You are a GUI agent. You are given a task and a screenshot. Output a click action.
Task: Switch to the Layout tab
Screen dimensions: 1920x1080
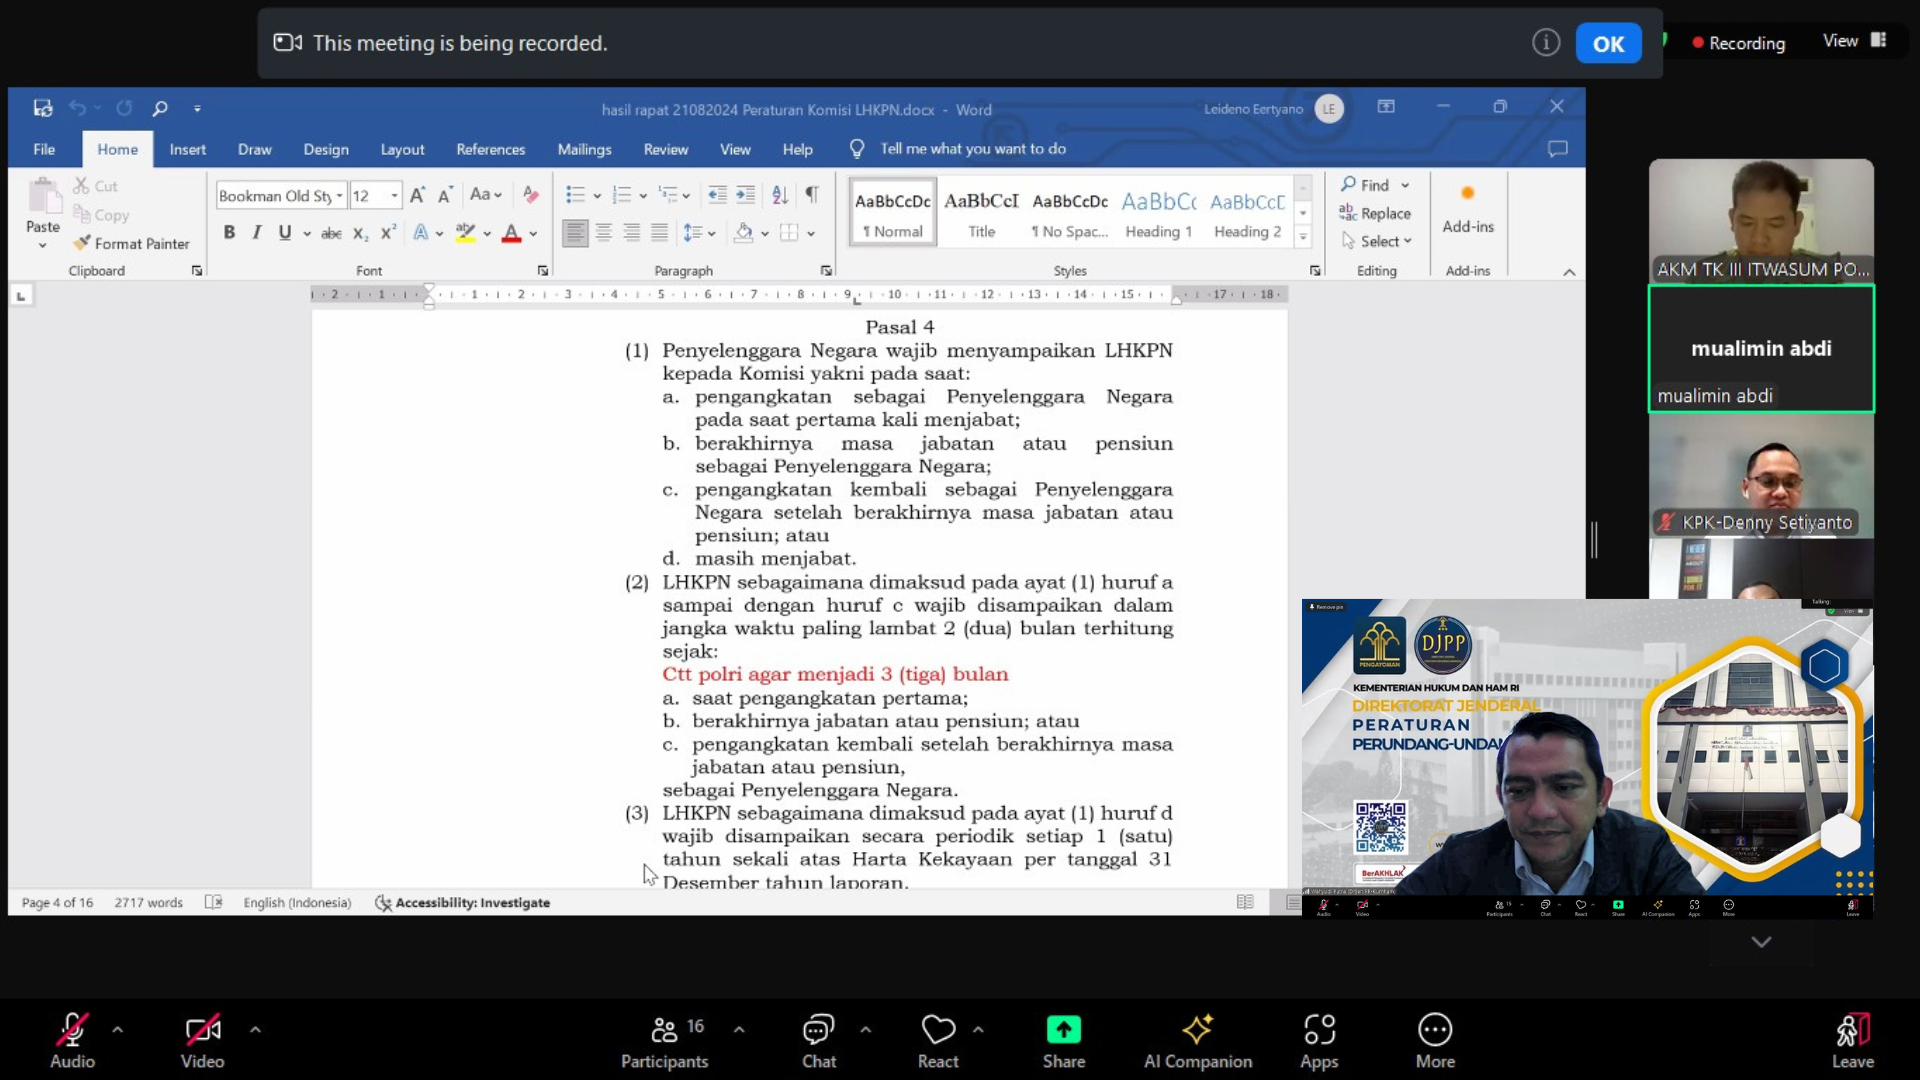[x=402, y=149]
